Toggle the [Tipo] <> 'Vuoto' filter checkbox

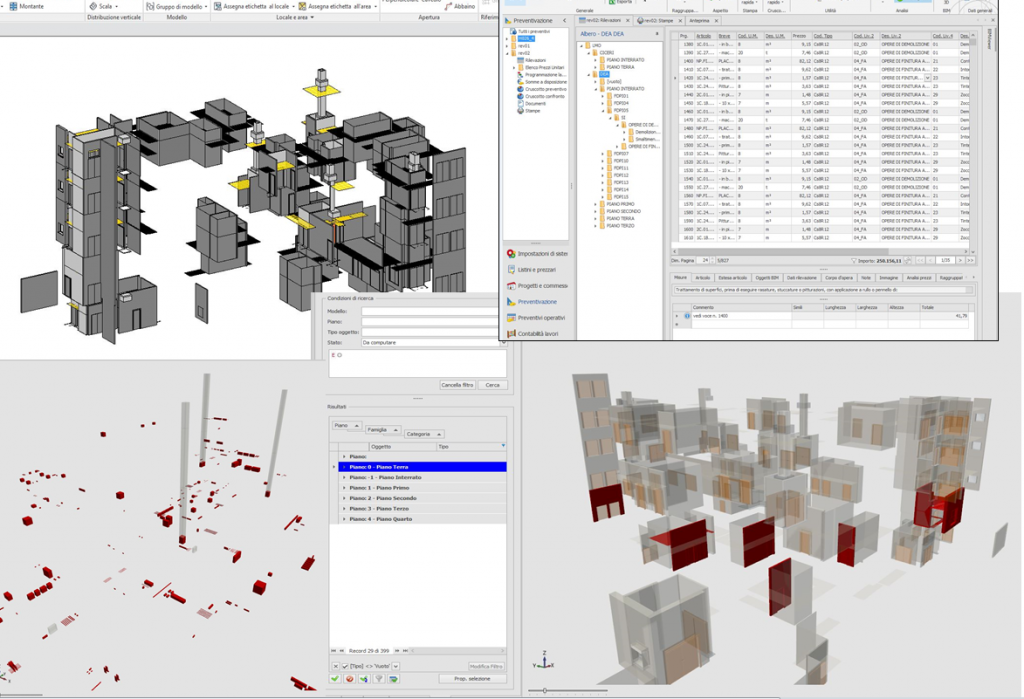pyautogui.click(x=344, y=666)
